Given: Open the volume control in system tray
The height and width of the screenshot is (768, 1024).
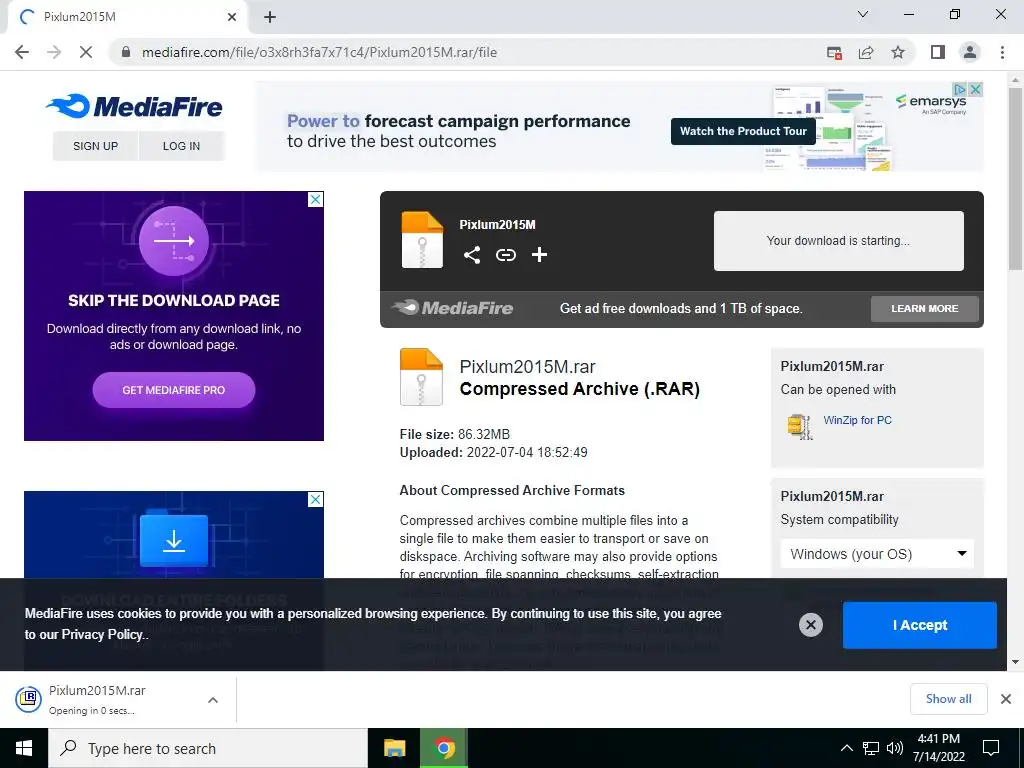Looking at the screenshot, I should tap(895, 748).
